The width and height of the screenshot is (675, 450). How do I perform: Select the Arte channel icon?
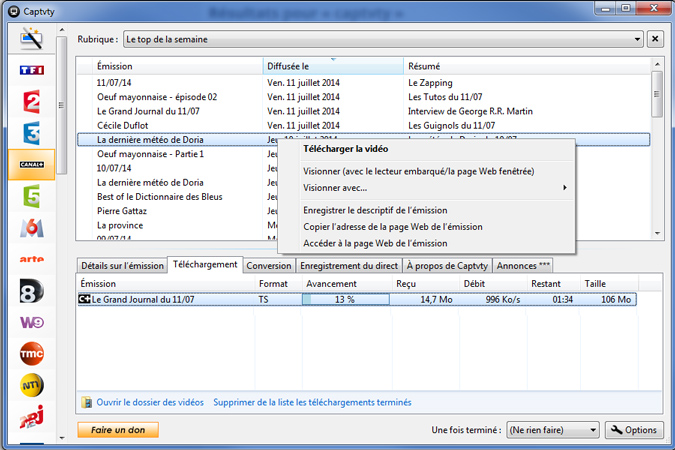point(31,259)
